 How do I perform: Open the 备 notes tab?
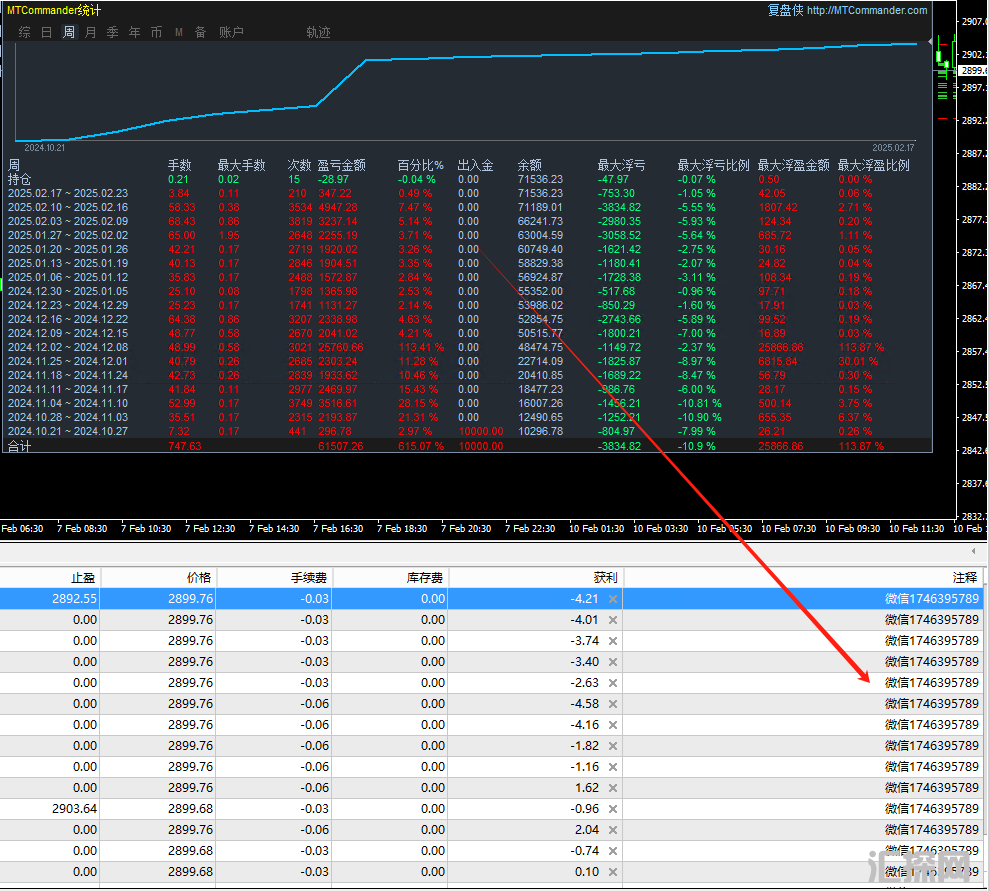pos(201,32)
